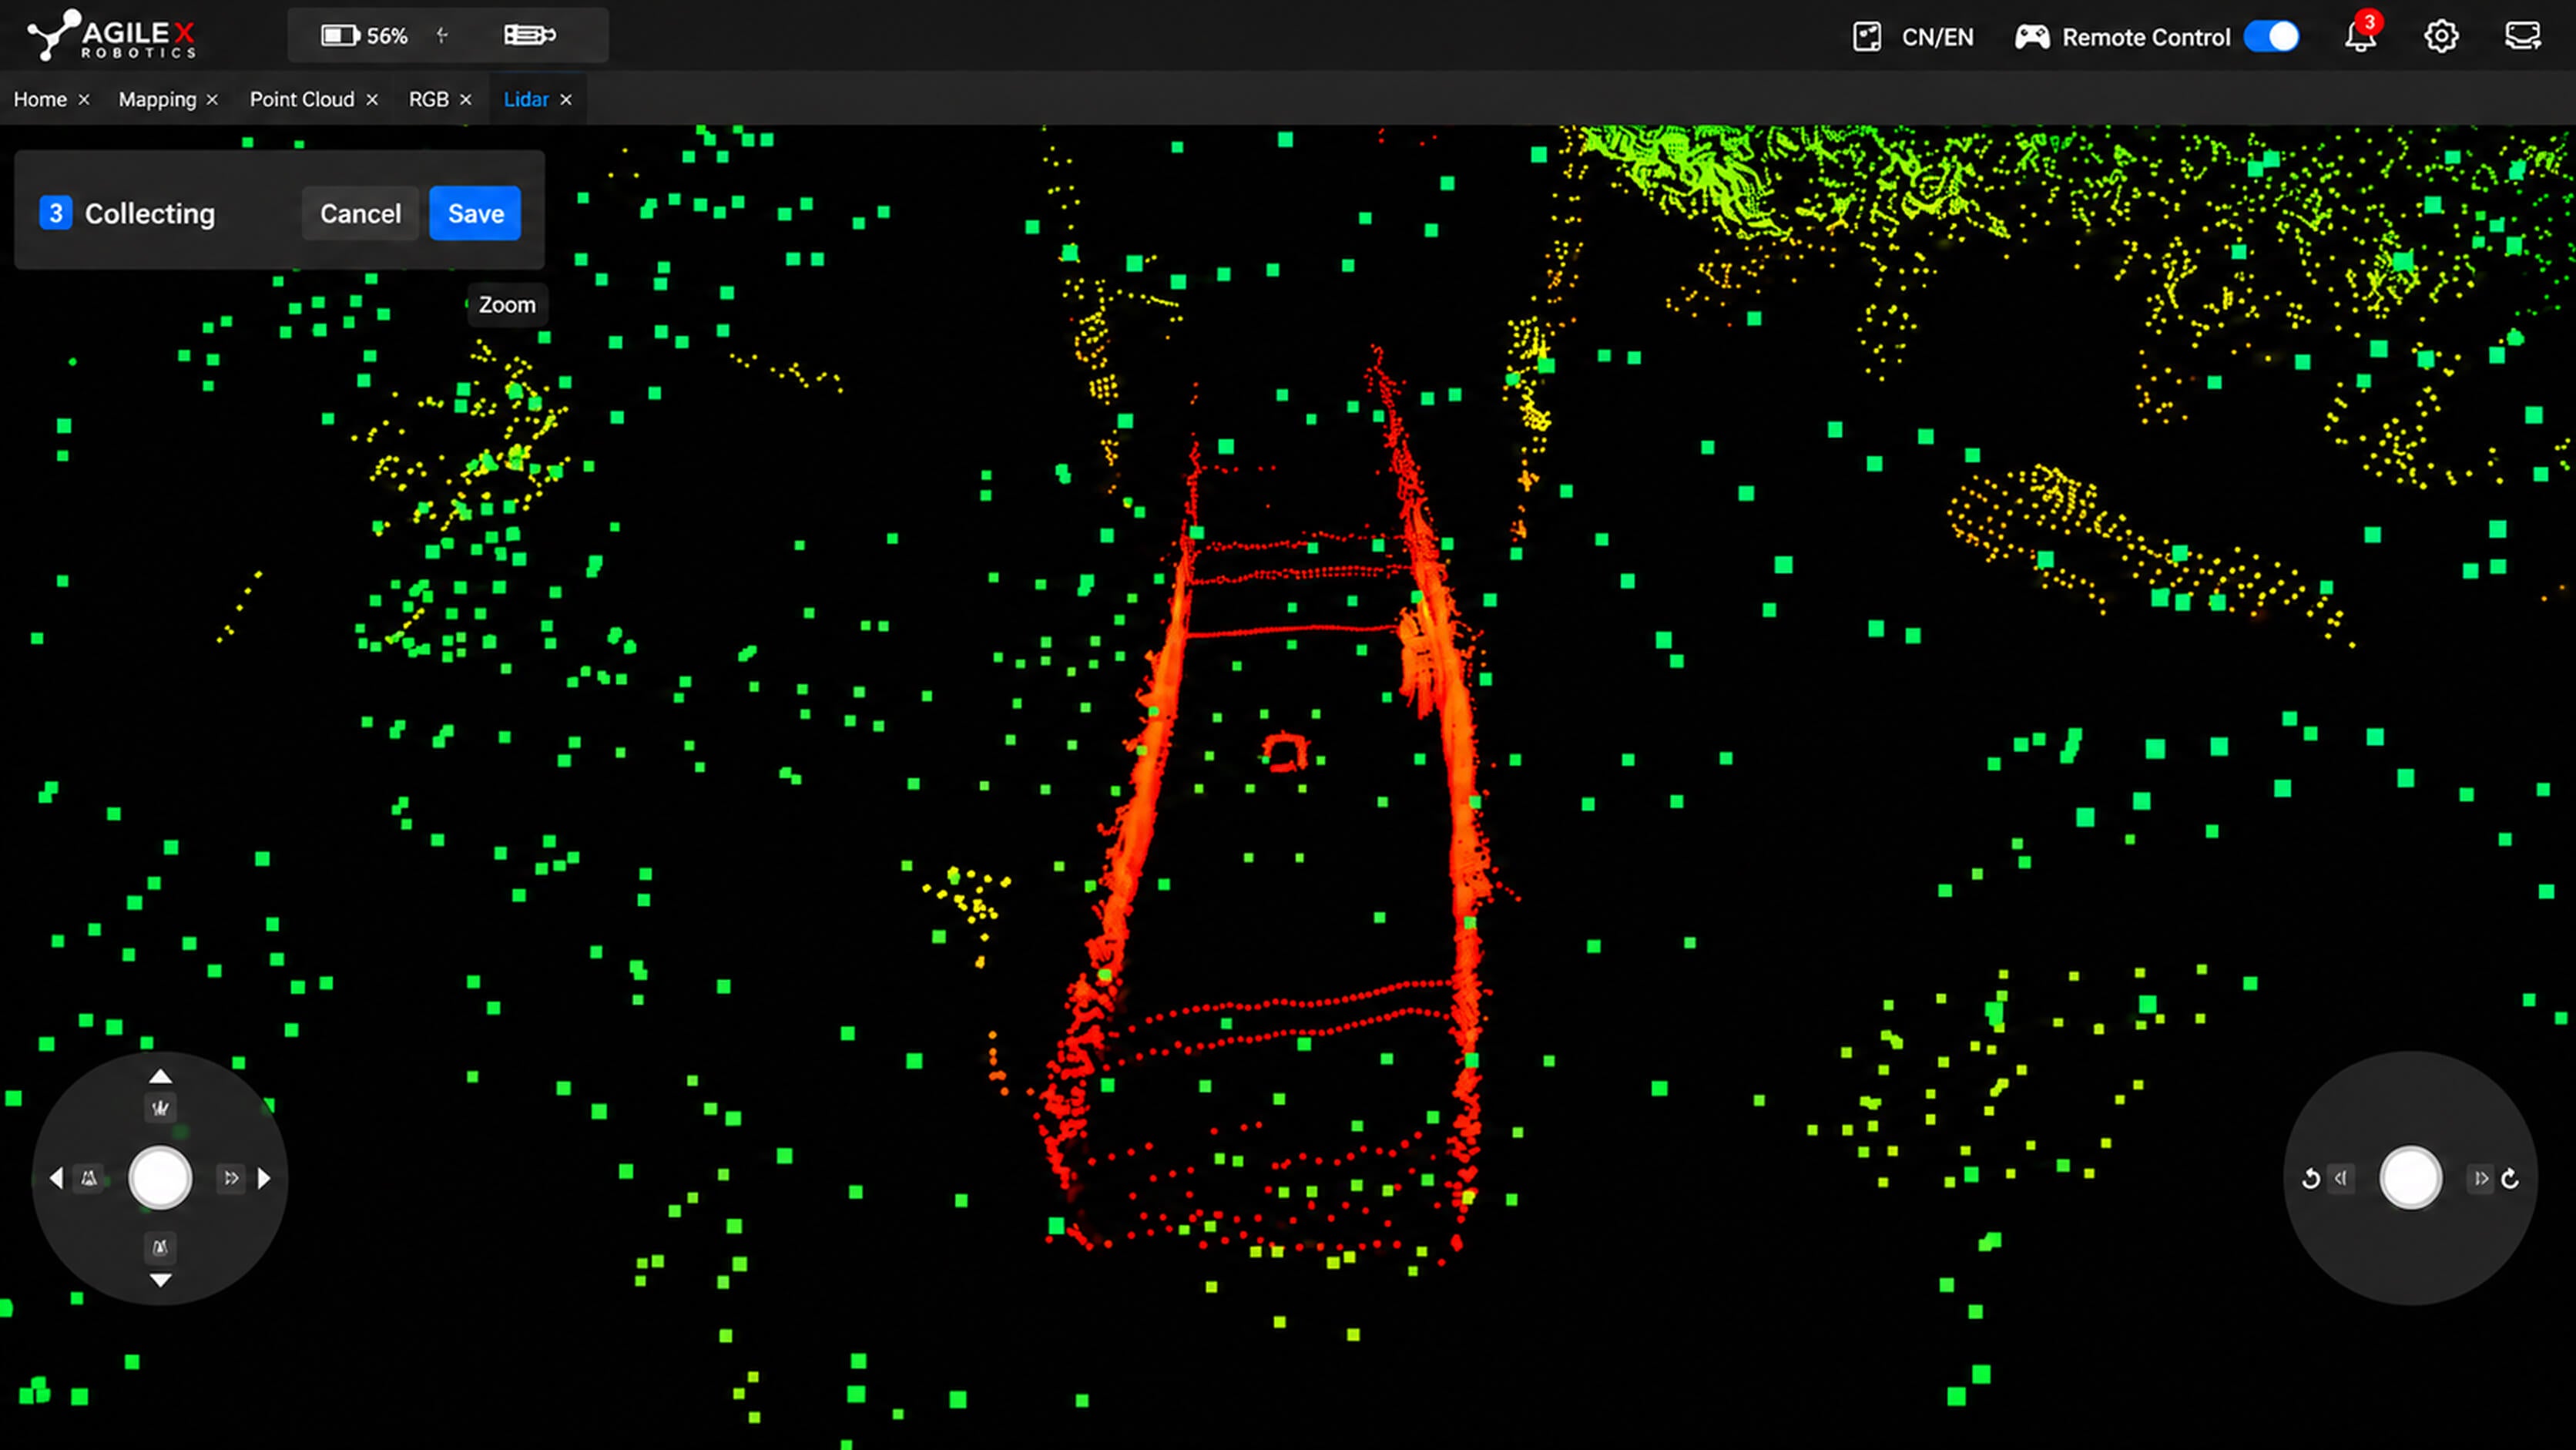
Task: Switch to the RGB tab
Action: [428, 99]
